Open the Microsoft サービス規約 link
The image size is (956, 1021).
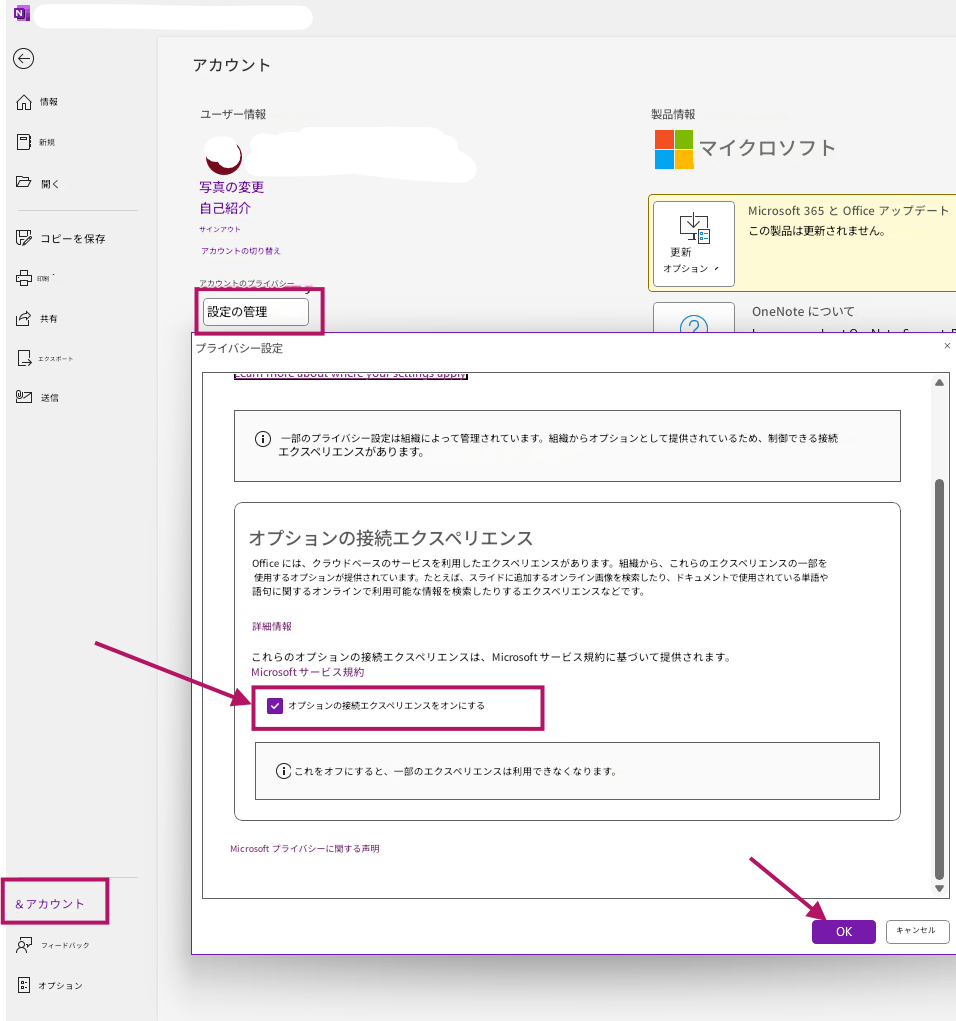point(307,672)
